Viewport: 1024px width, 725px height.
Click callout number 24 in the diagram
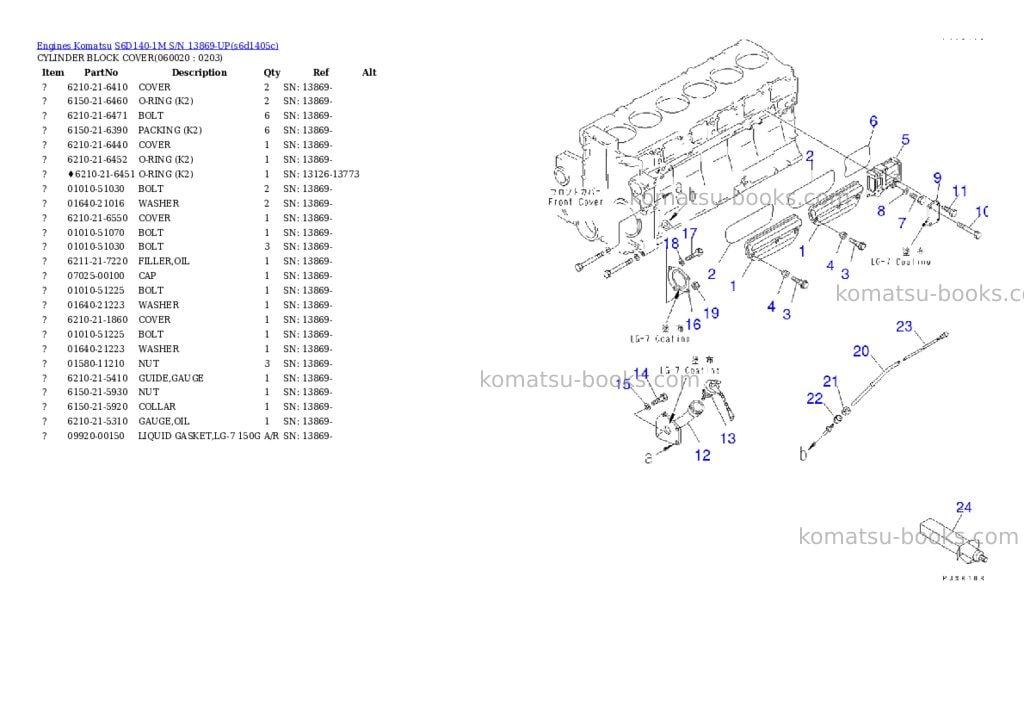(963, 508)
